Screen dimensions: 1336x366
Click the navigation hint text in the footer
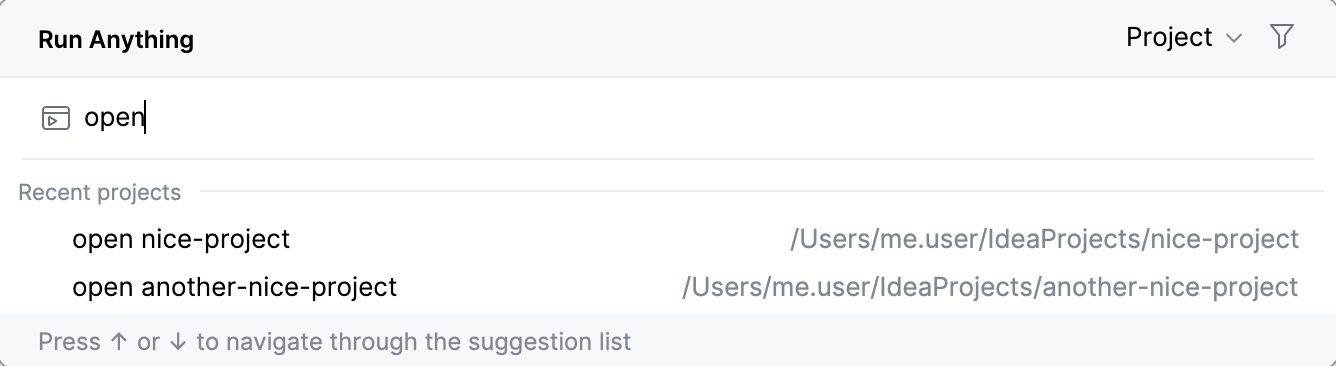(335, 342)
